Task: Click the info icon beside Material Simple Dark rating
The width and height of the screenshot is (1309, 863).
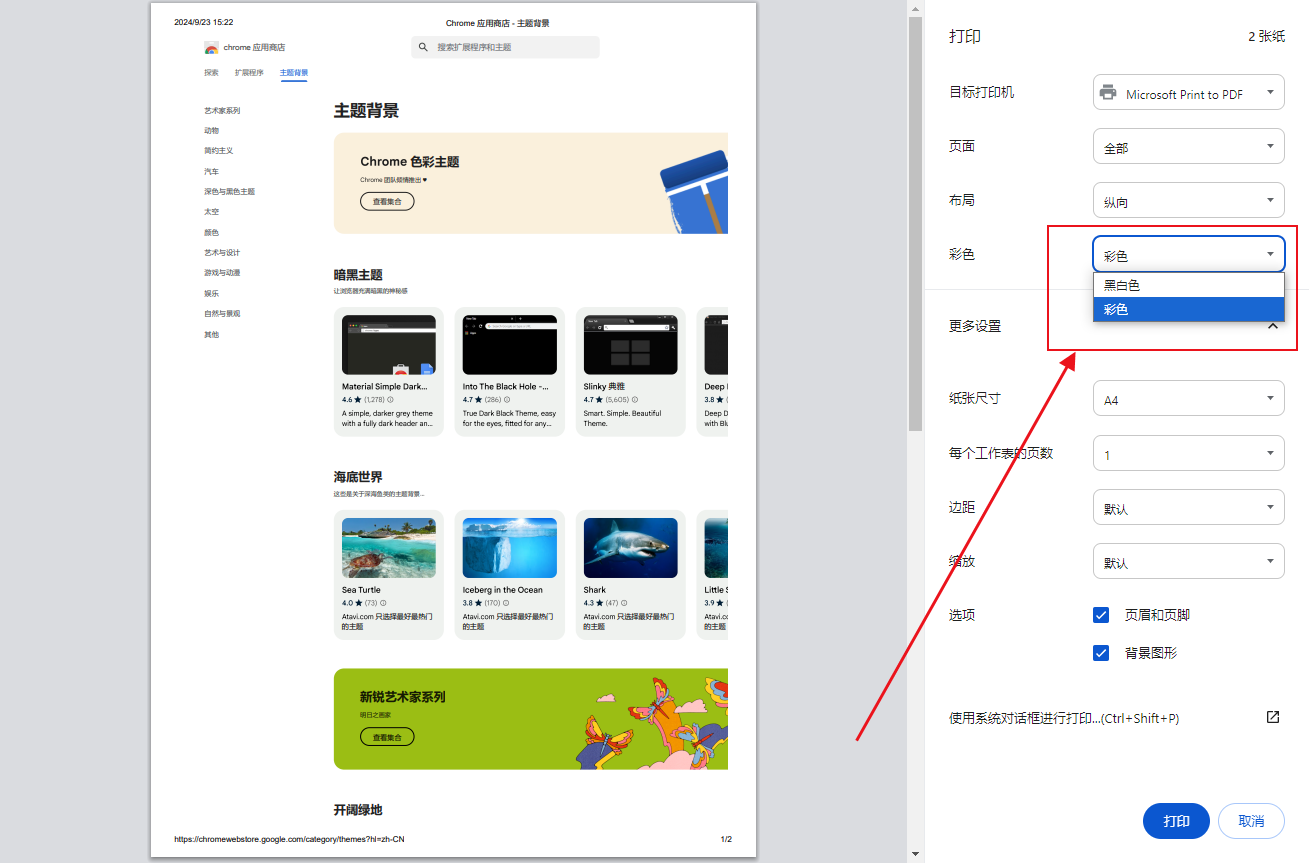Action: tap(390, 399)
